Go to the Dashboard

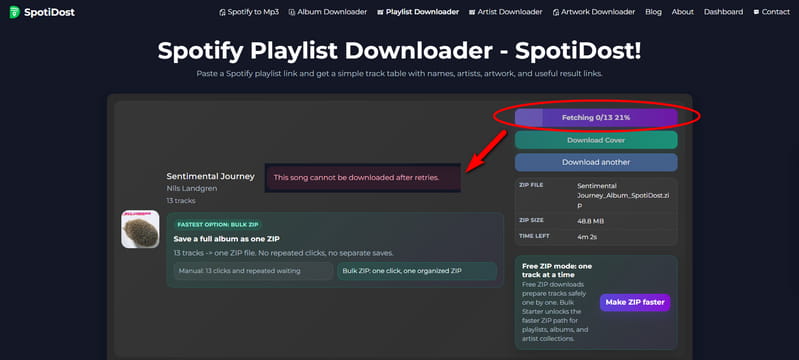point(723,12)
